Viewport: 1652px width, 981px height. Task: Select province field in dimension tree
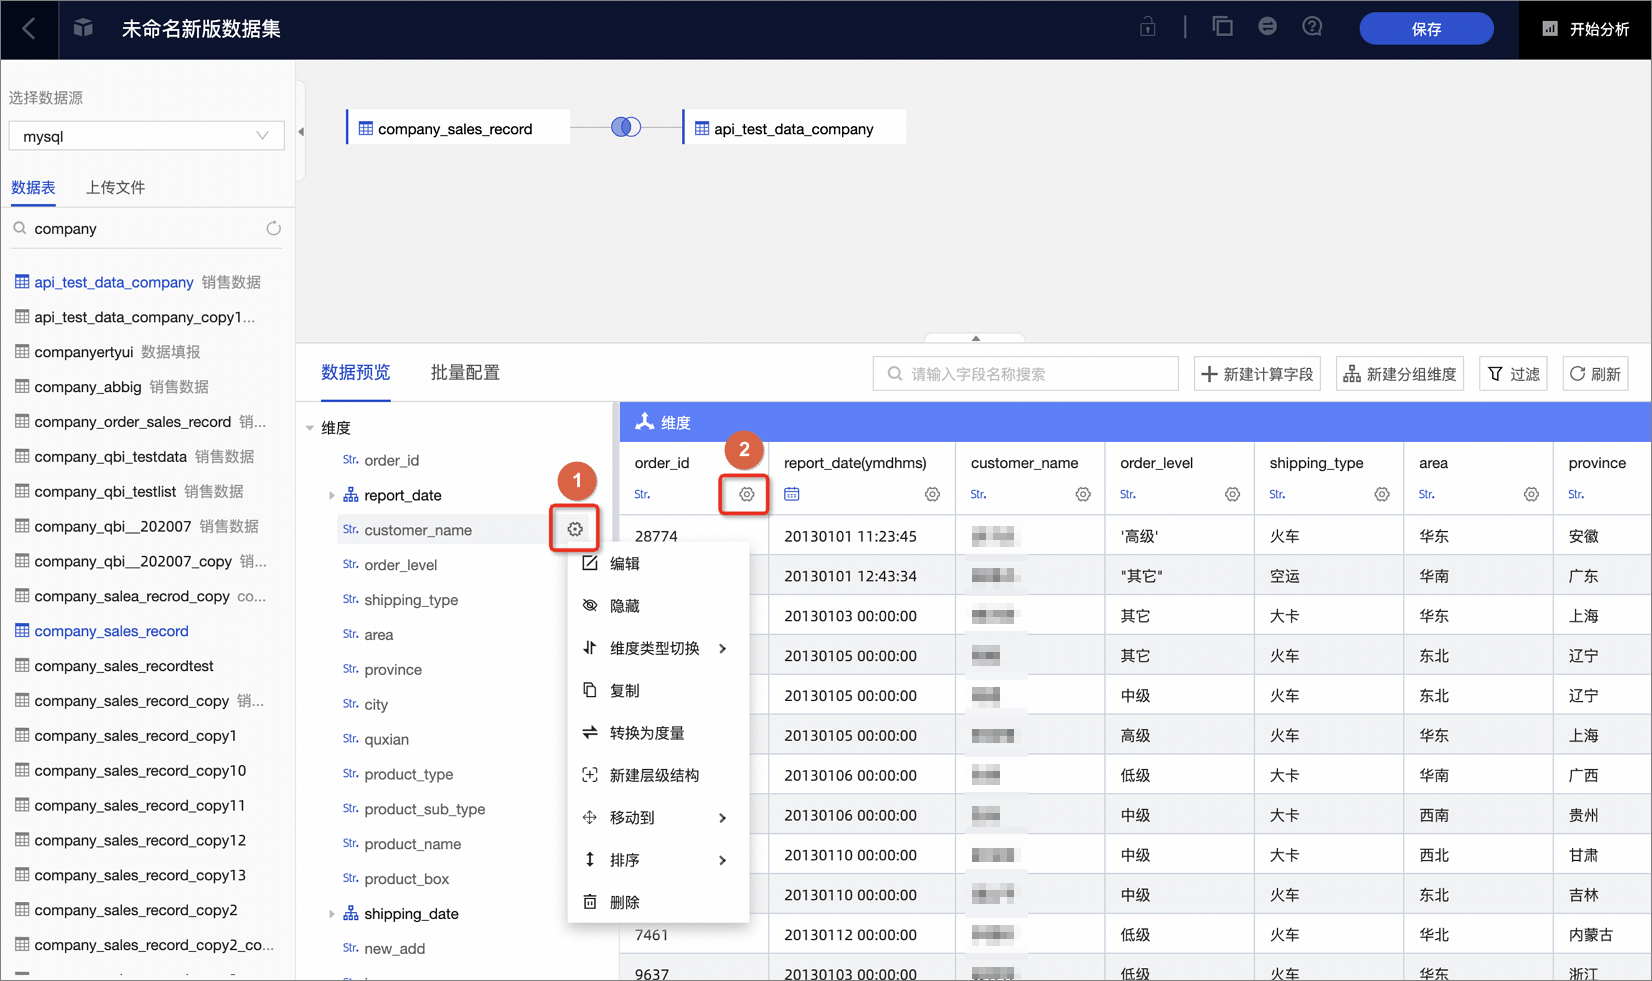click(393, 670)
